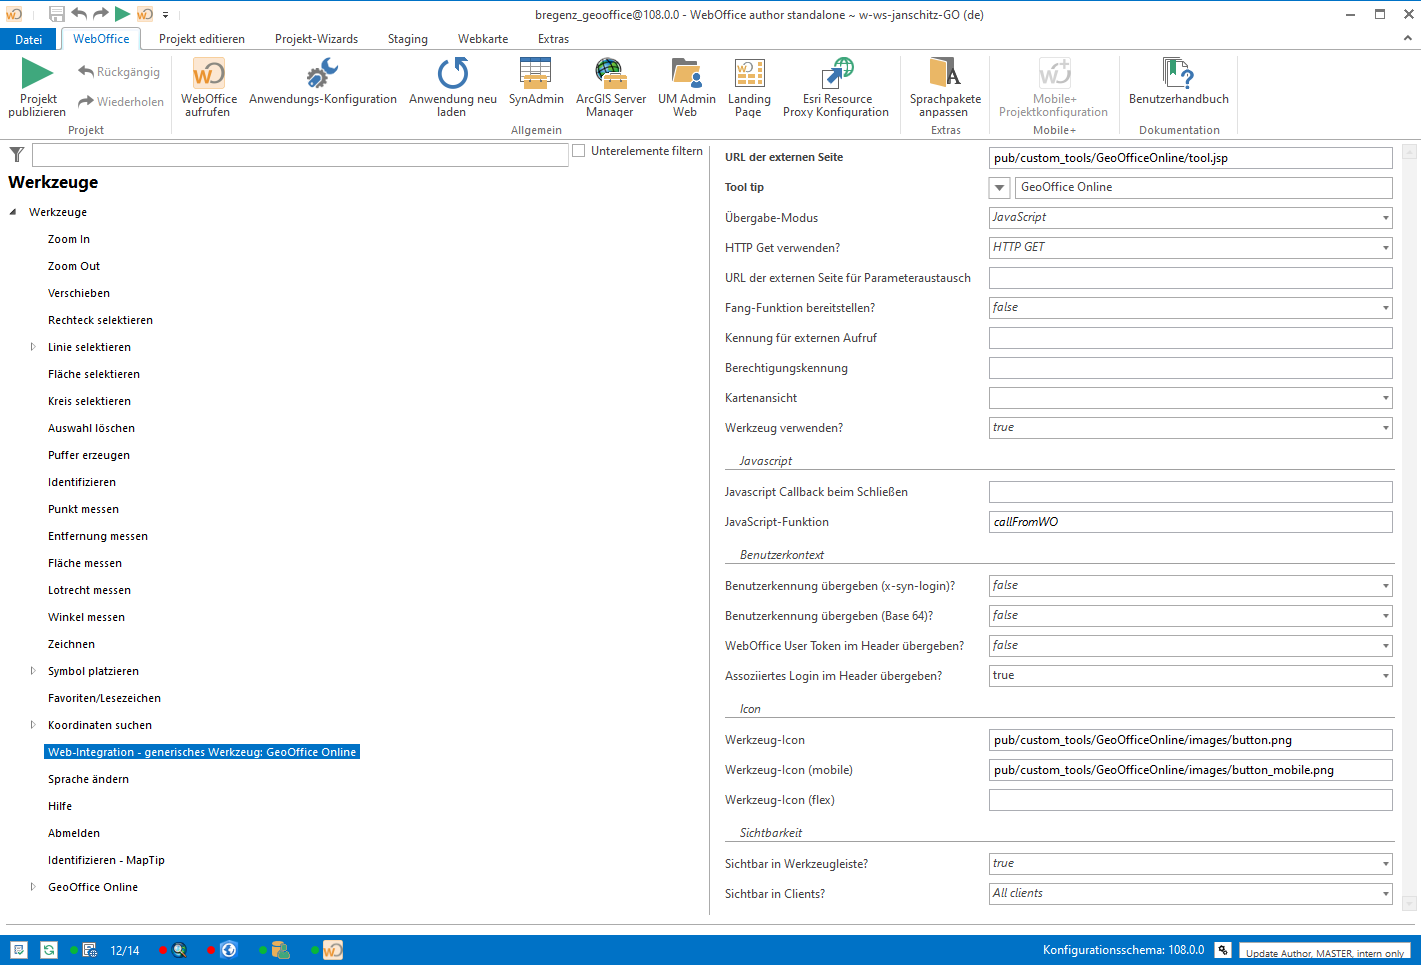Click the URL der externen Seite field
Viewport: 1421px width, 965px height.
pyautogui.click(x=1190, y=157)
